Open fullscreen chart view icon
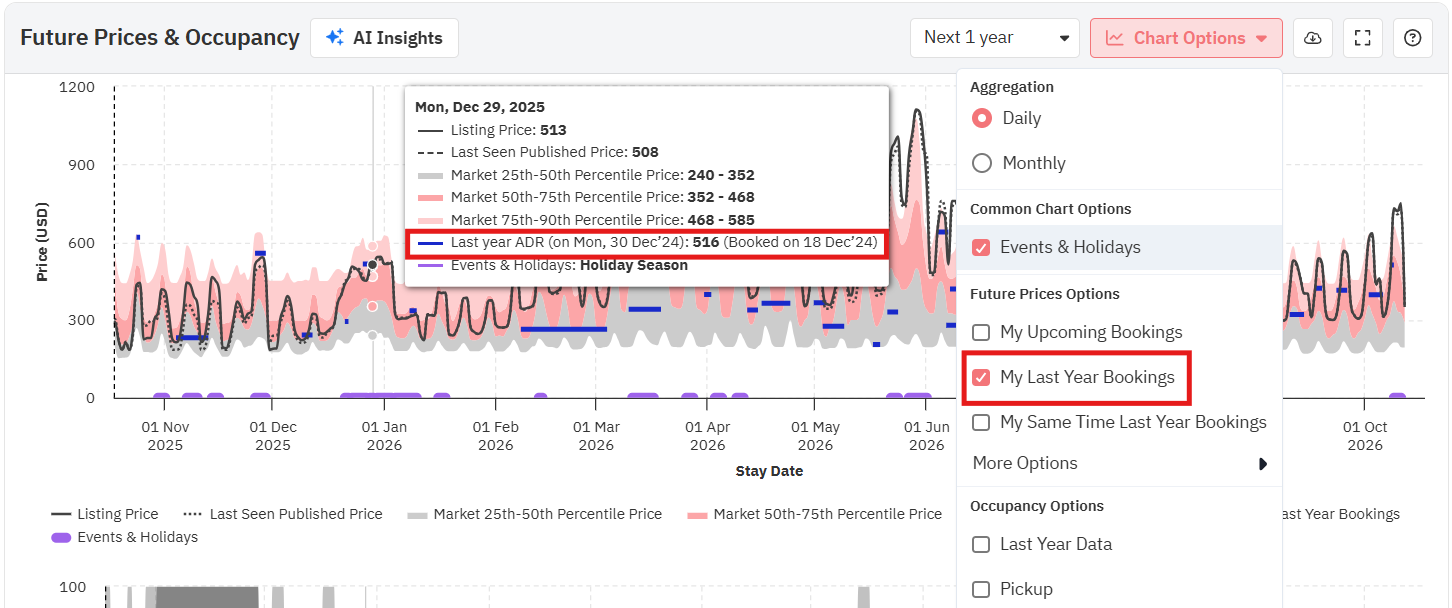 1362,38
